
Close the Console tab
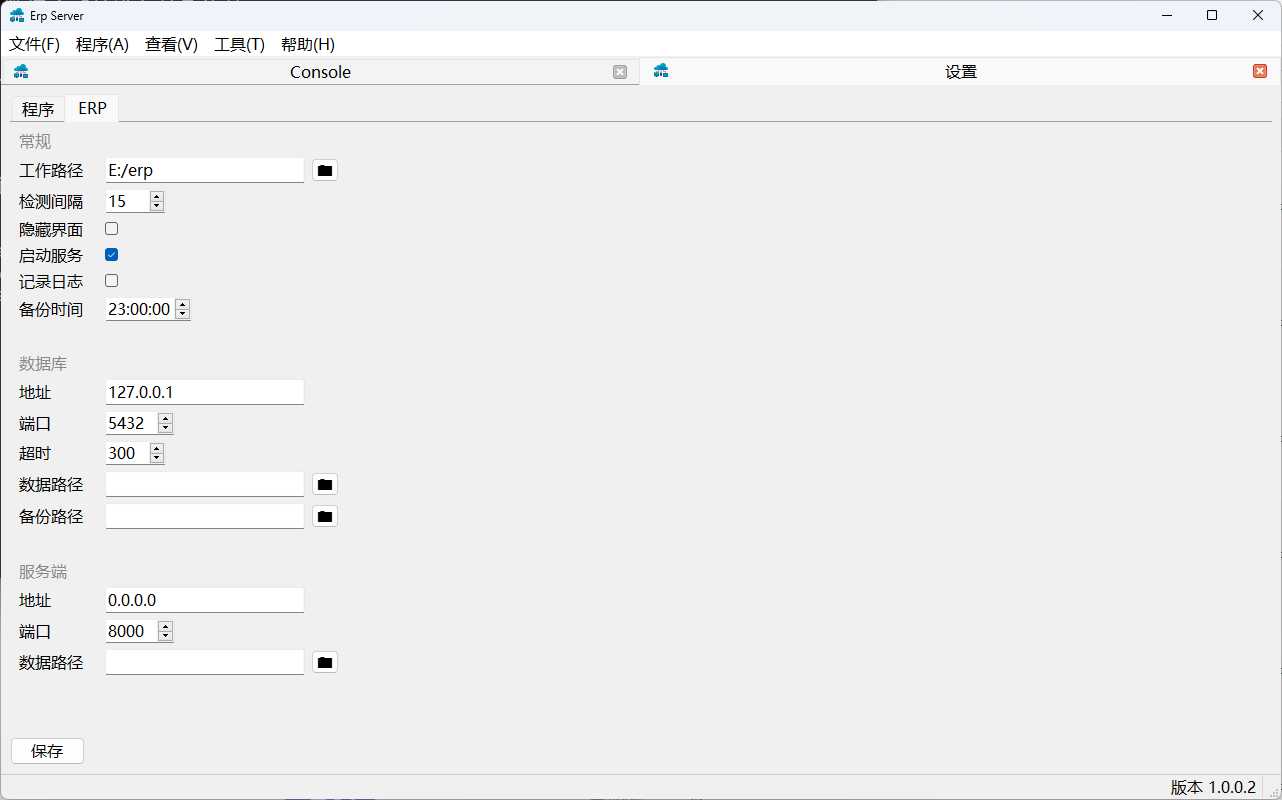click(x=620, y=72)
